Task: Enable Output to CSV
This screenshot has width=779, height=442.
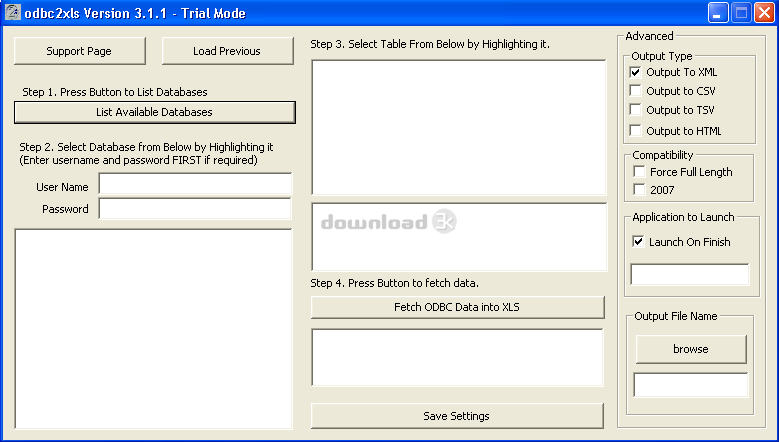Action: (x=635, y=90)
